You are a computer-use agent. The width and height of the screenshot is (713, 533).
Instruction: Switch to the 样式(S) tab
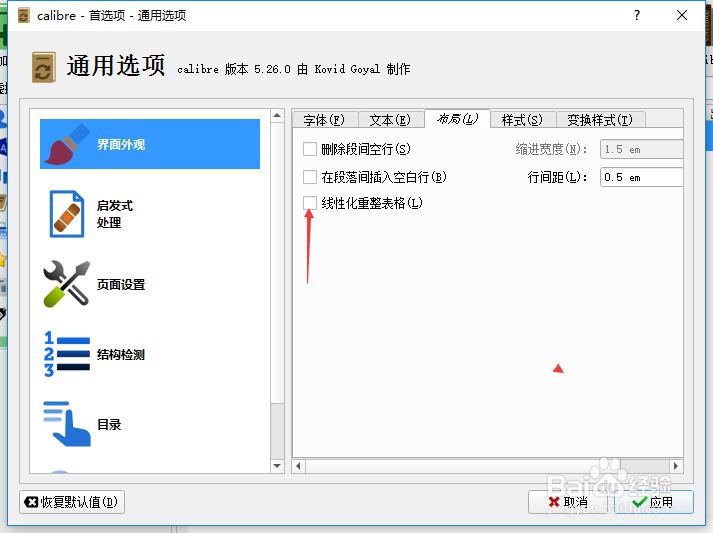[x=522, y=120]
